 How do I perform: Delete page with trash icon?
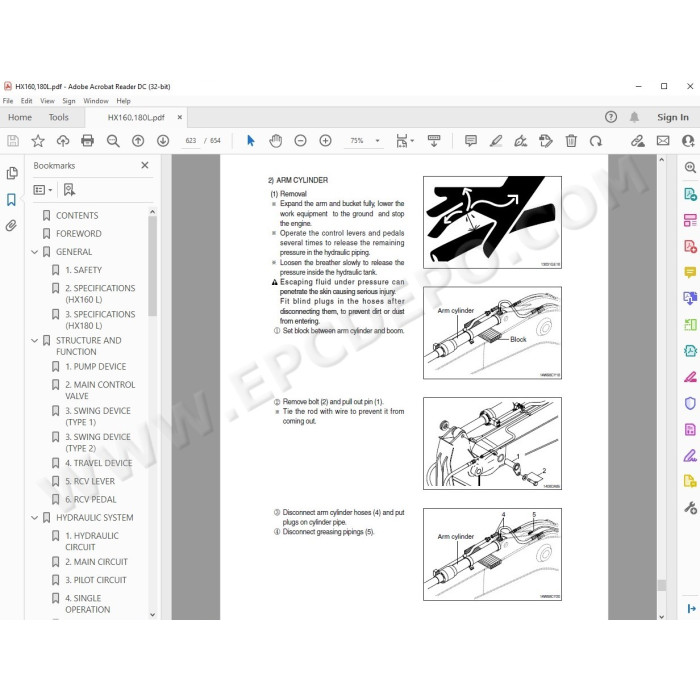pos(571,141)
